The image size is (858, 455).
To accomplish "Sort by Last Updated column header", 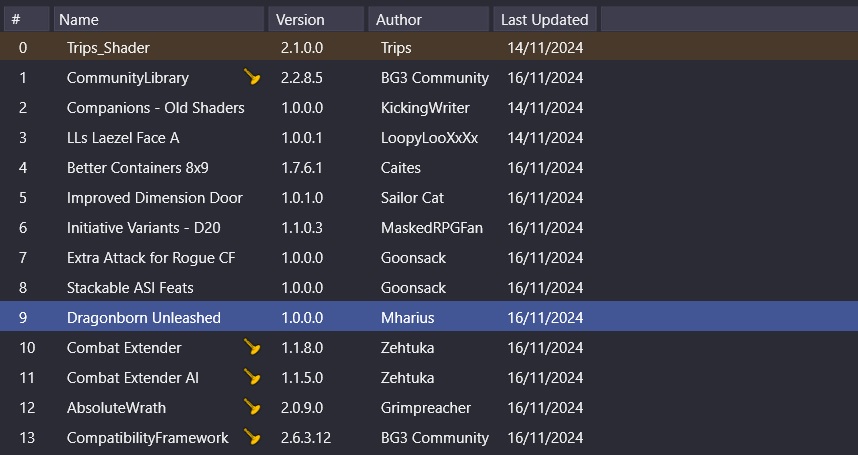I will coord(545,19).
